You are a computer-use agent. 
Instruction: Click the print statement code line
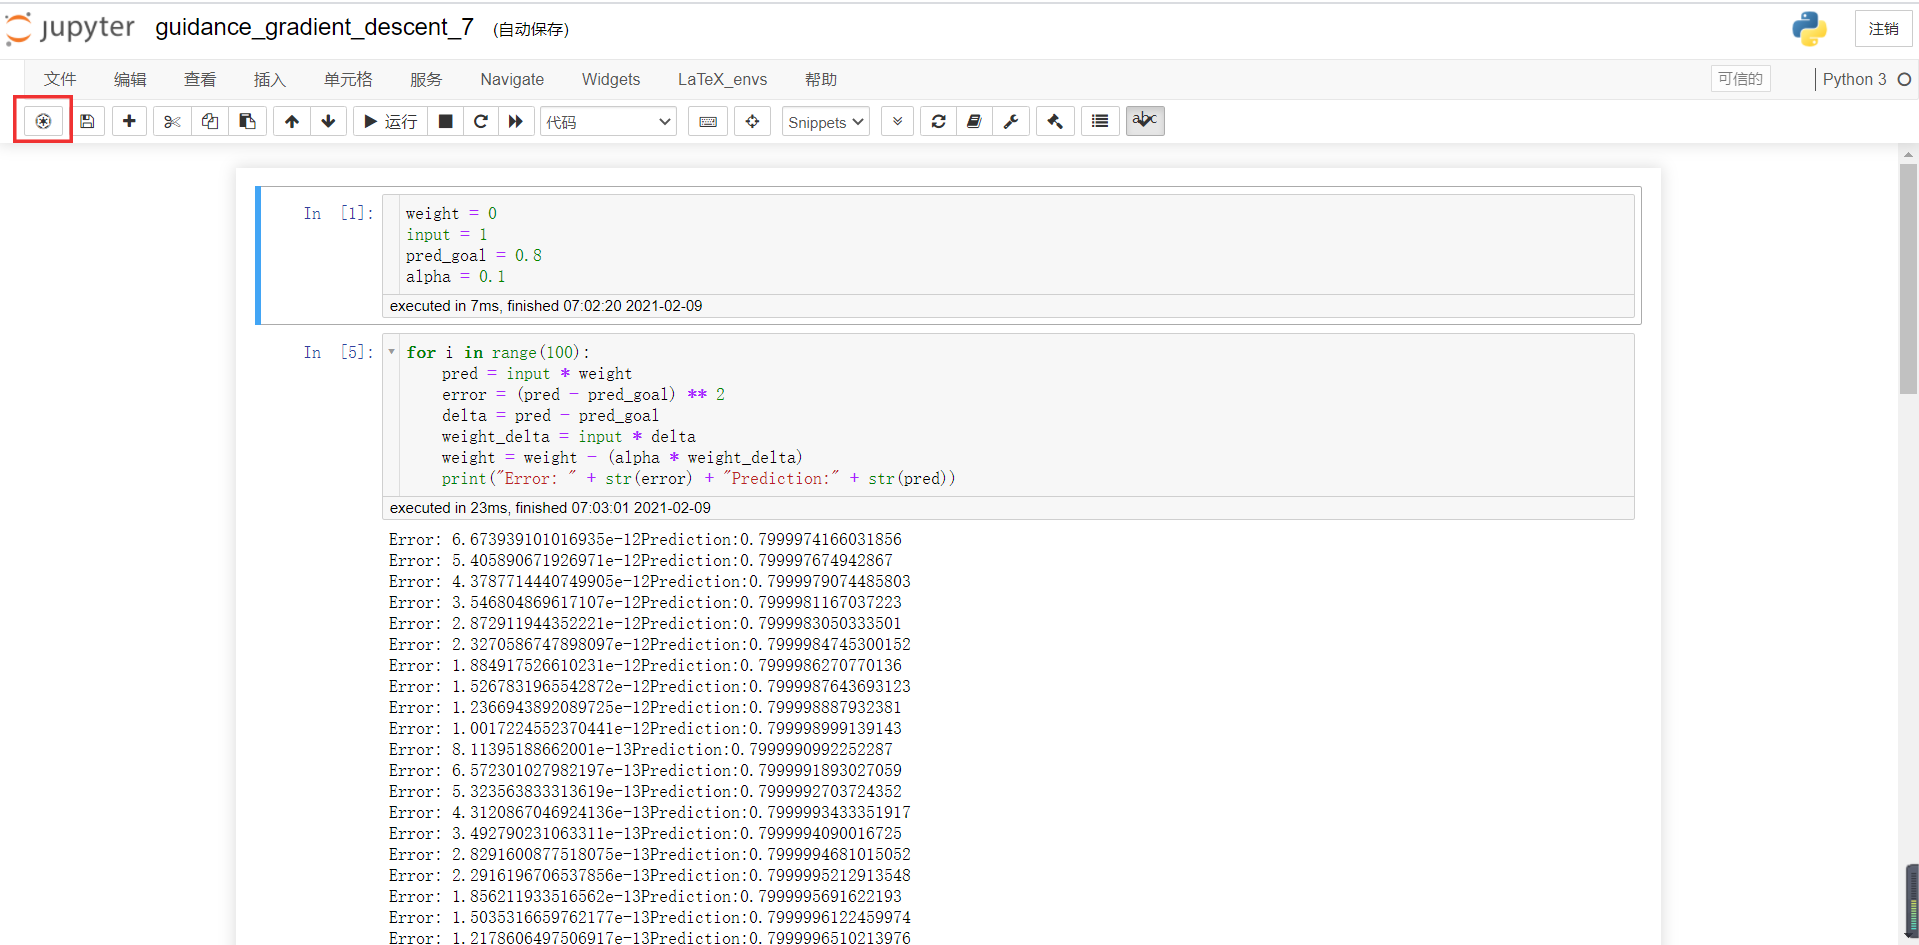coord(698,478)
